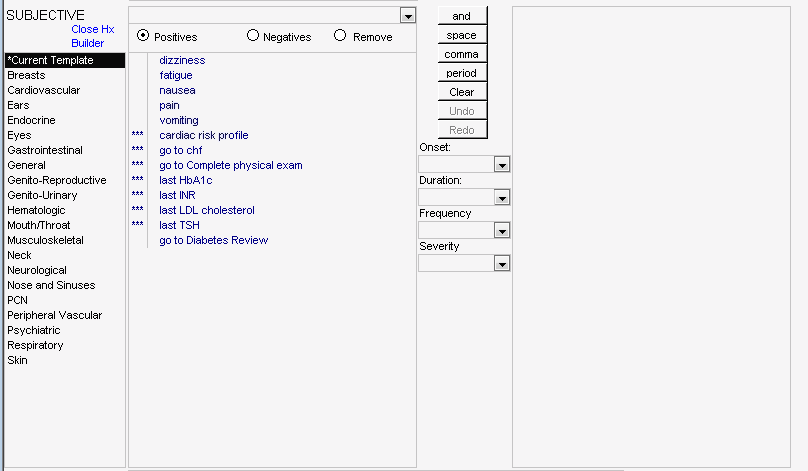Select Gastrointestinal category

click(45, 150)
